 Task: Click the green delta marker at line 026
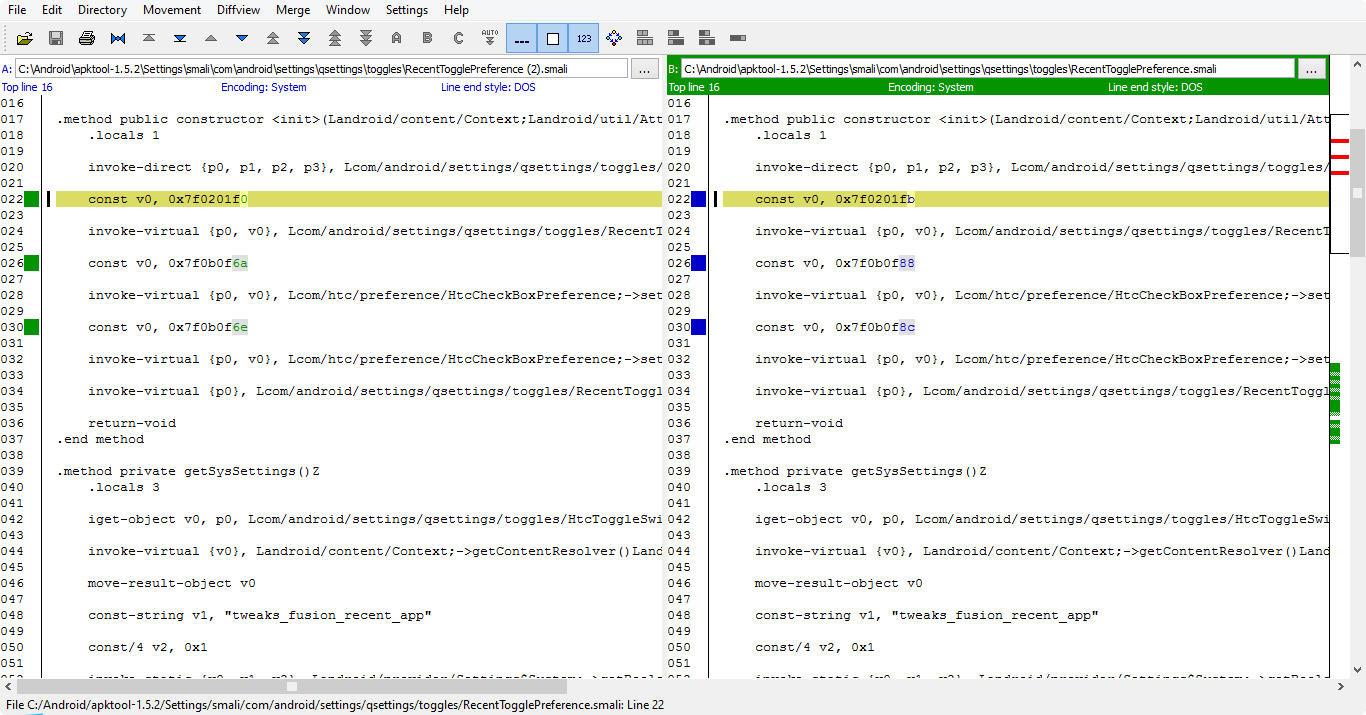[x=32, y=263]
